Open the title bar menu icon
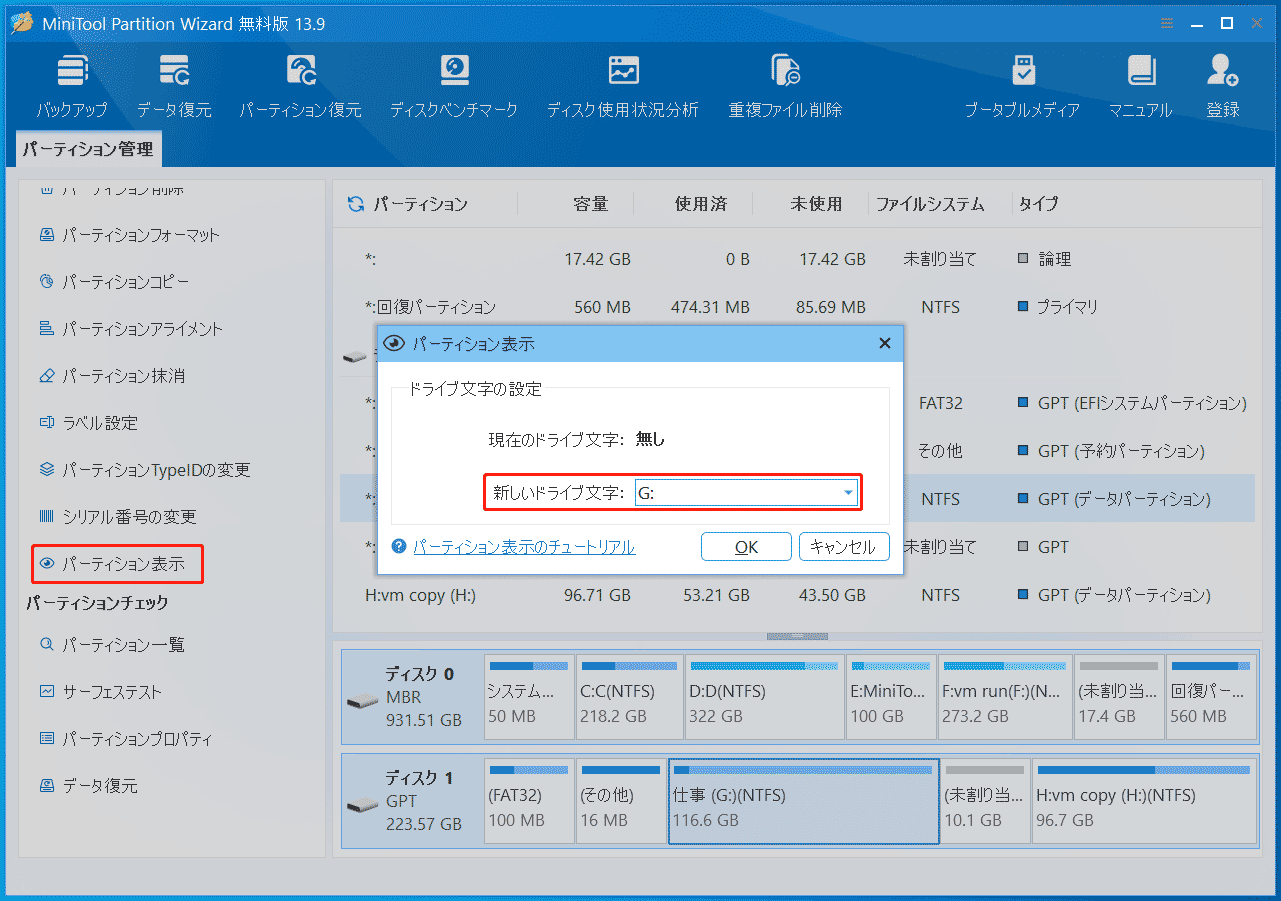 (x=1168, y=22)
